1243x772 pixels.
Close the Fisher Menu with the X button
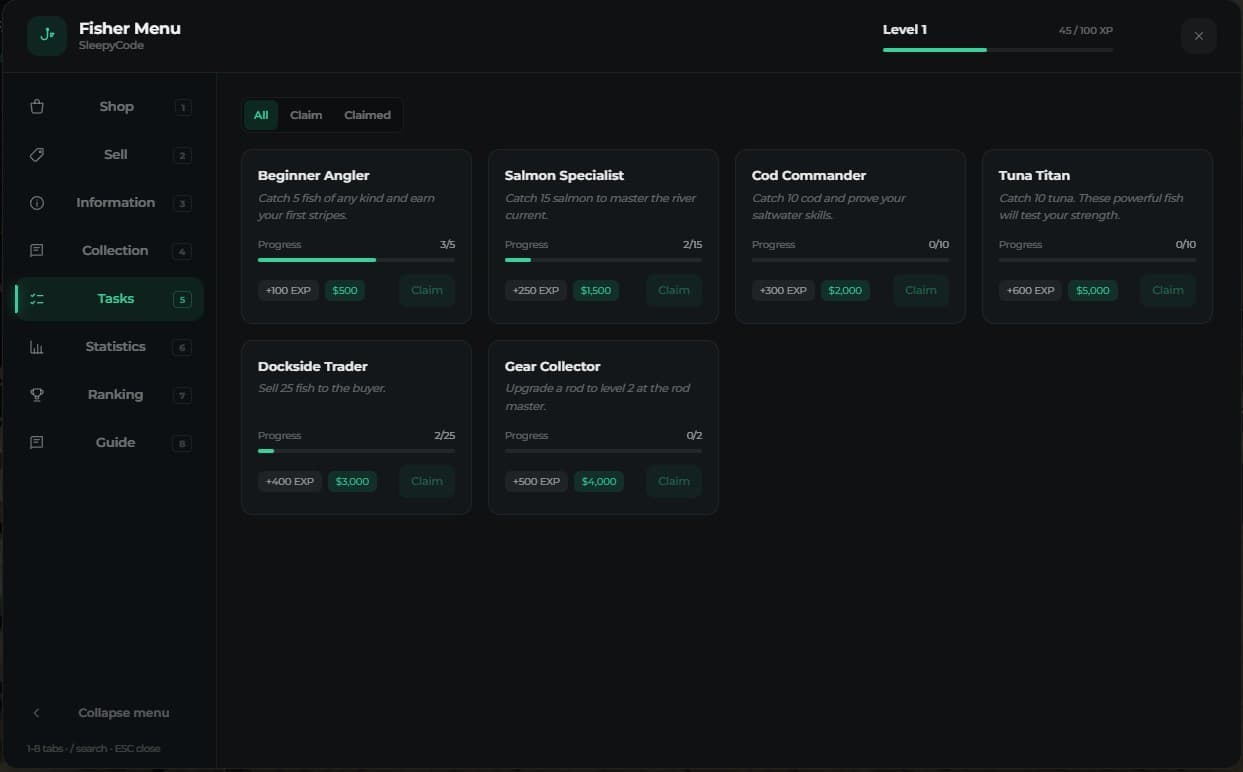tap(1199, 36)
